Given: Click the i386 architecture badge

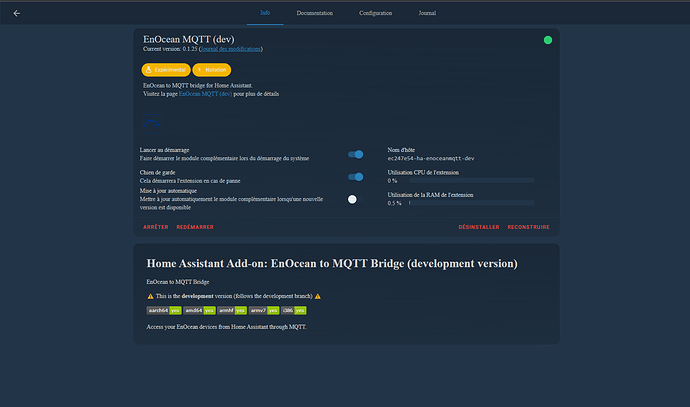Looking at the screenshot, I should tap(294, 310).
